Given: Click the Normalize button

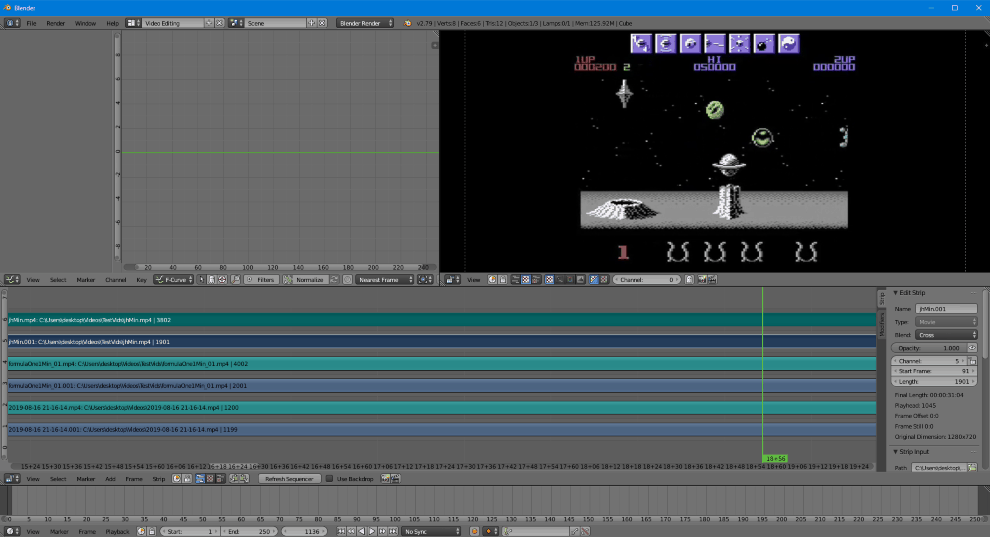Looking at the screenshot, I should pyautogui.click(x=305, y=280).
